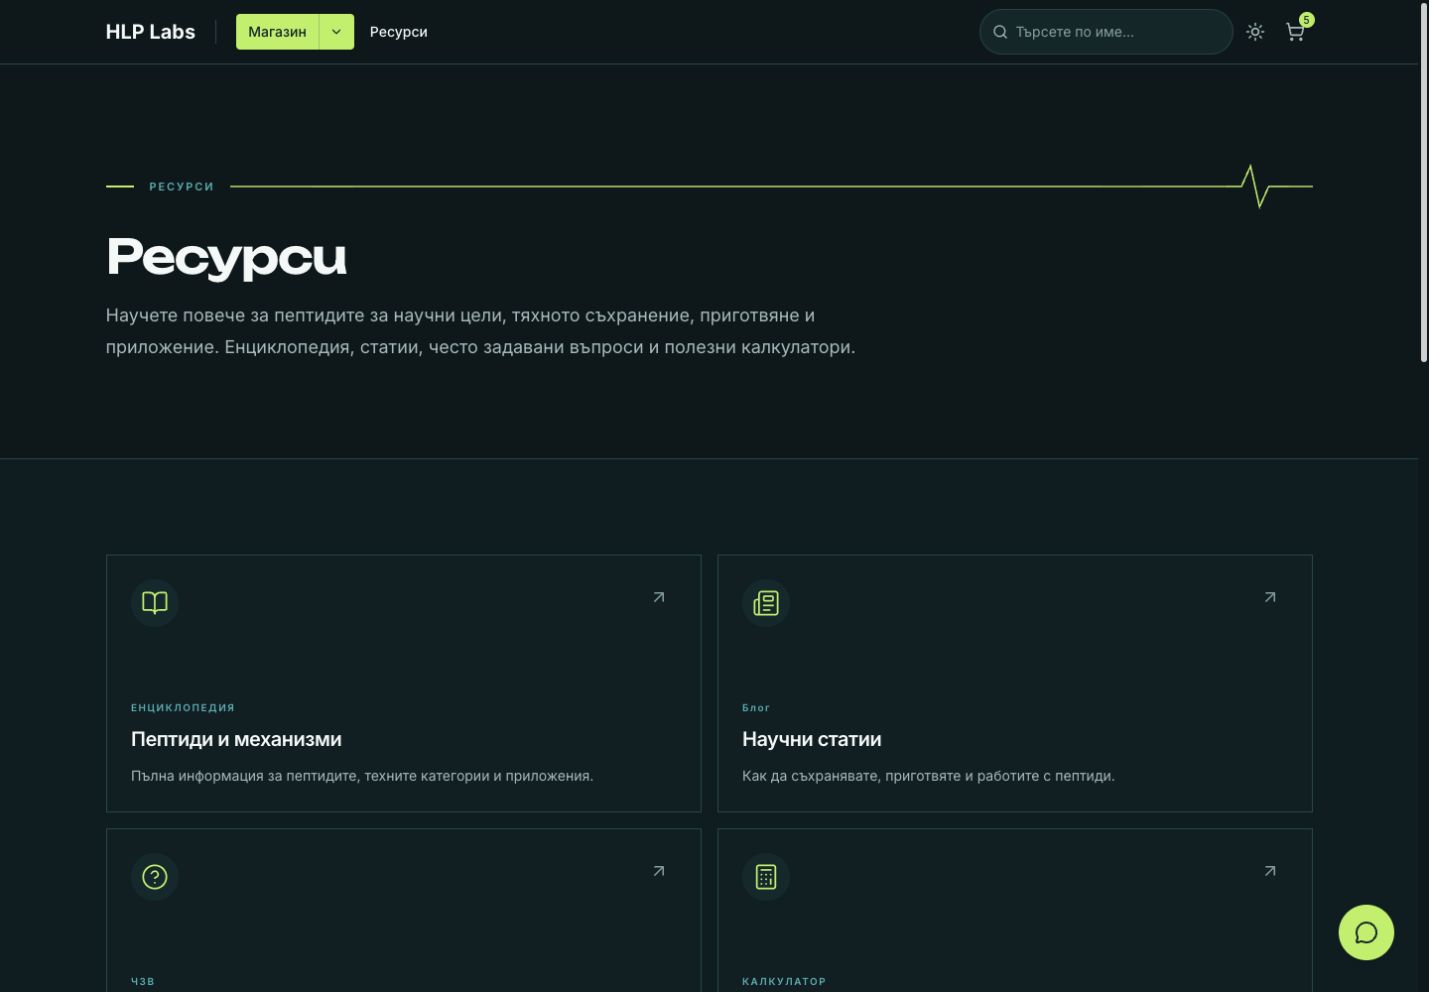Toggle the light theme sun icon
Viewport: 1429px width, 992px height.
click(x=1255, y=32)
